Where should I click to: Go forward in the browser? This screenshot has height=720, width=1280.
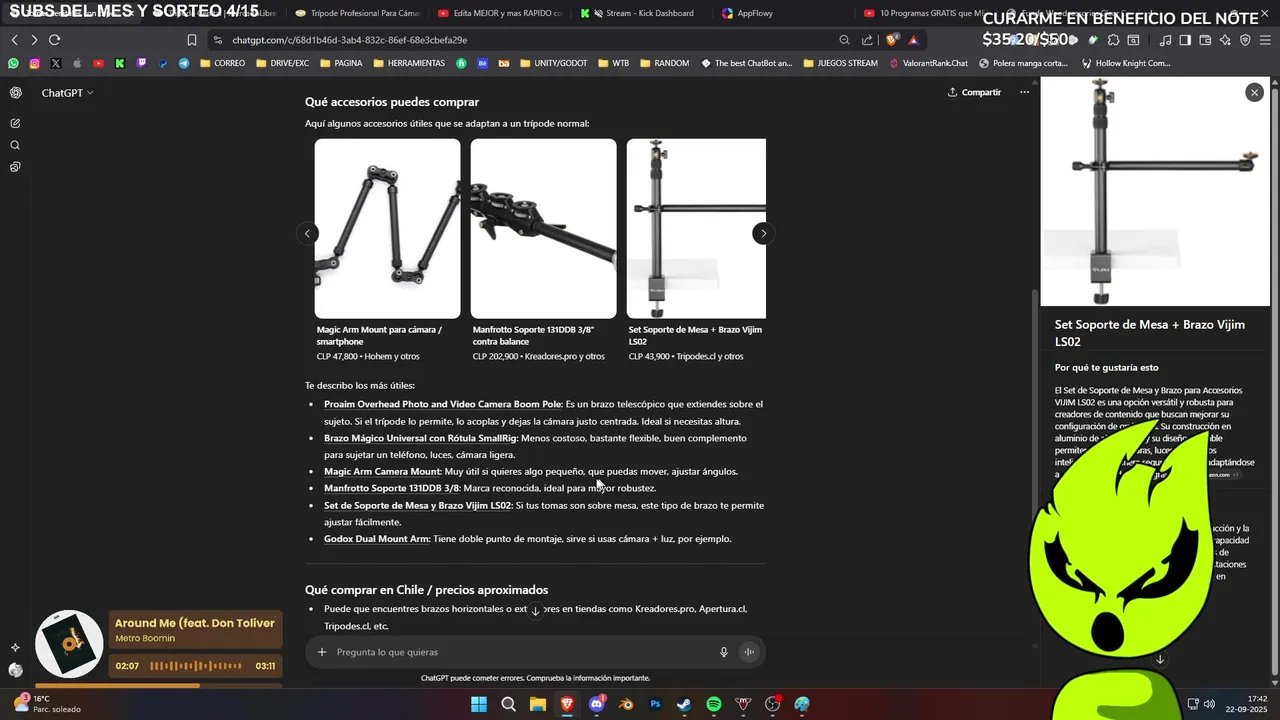[34, 40]
